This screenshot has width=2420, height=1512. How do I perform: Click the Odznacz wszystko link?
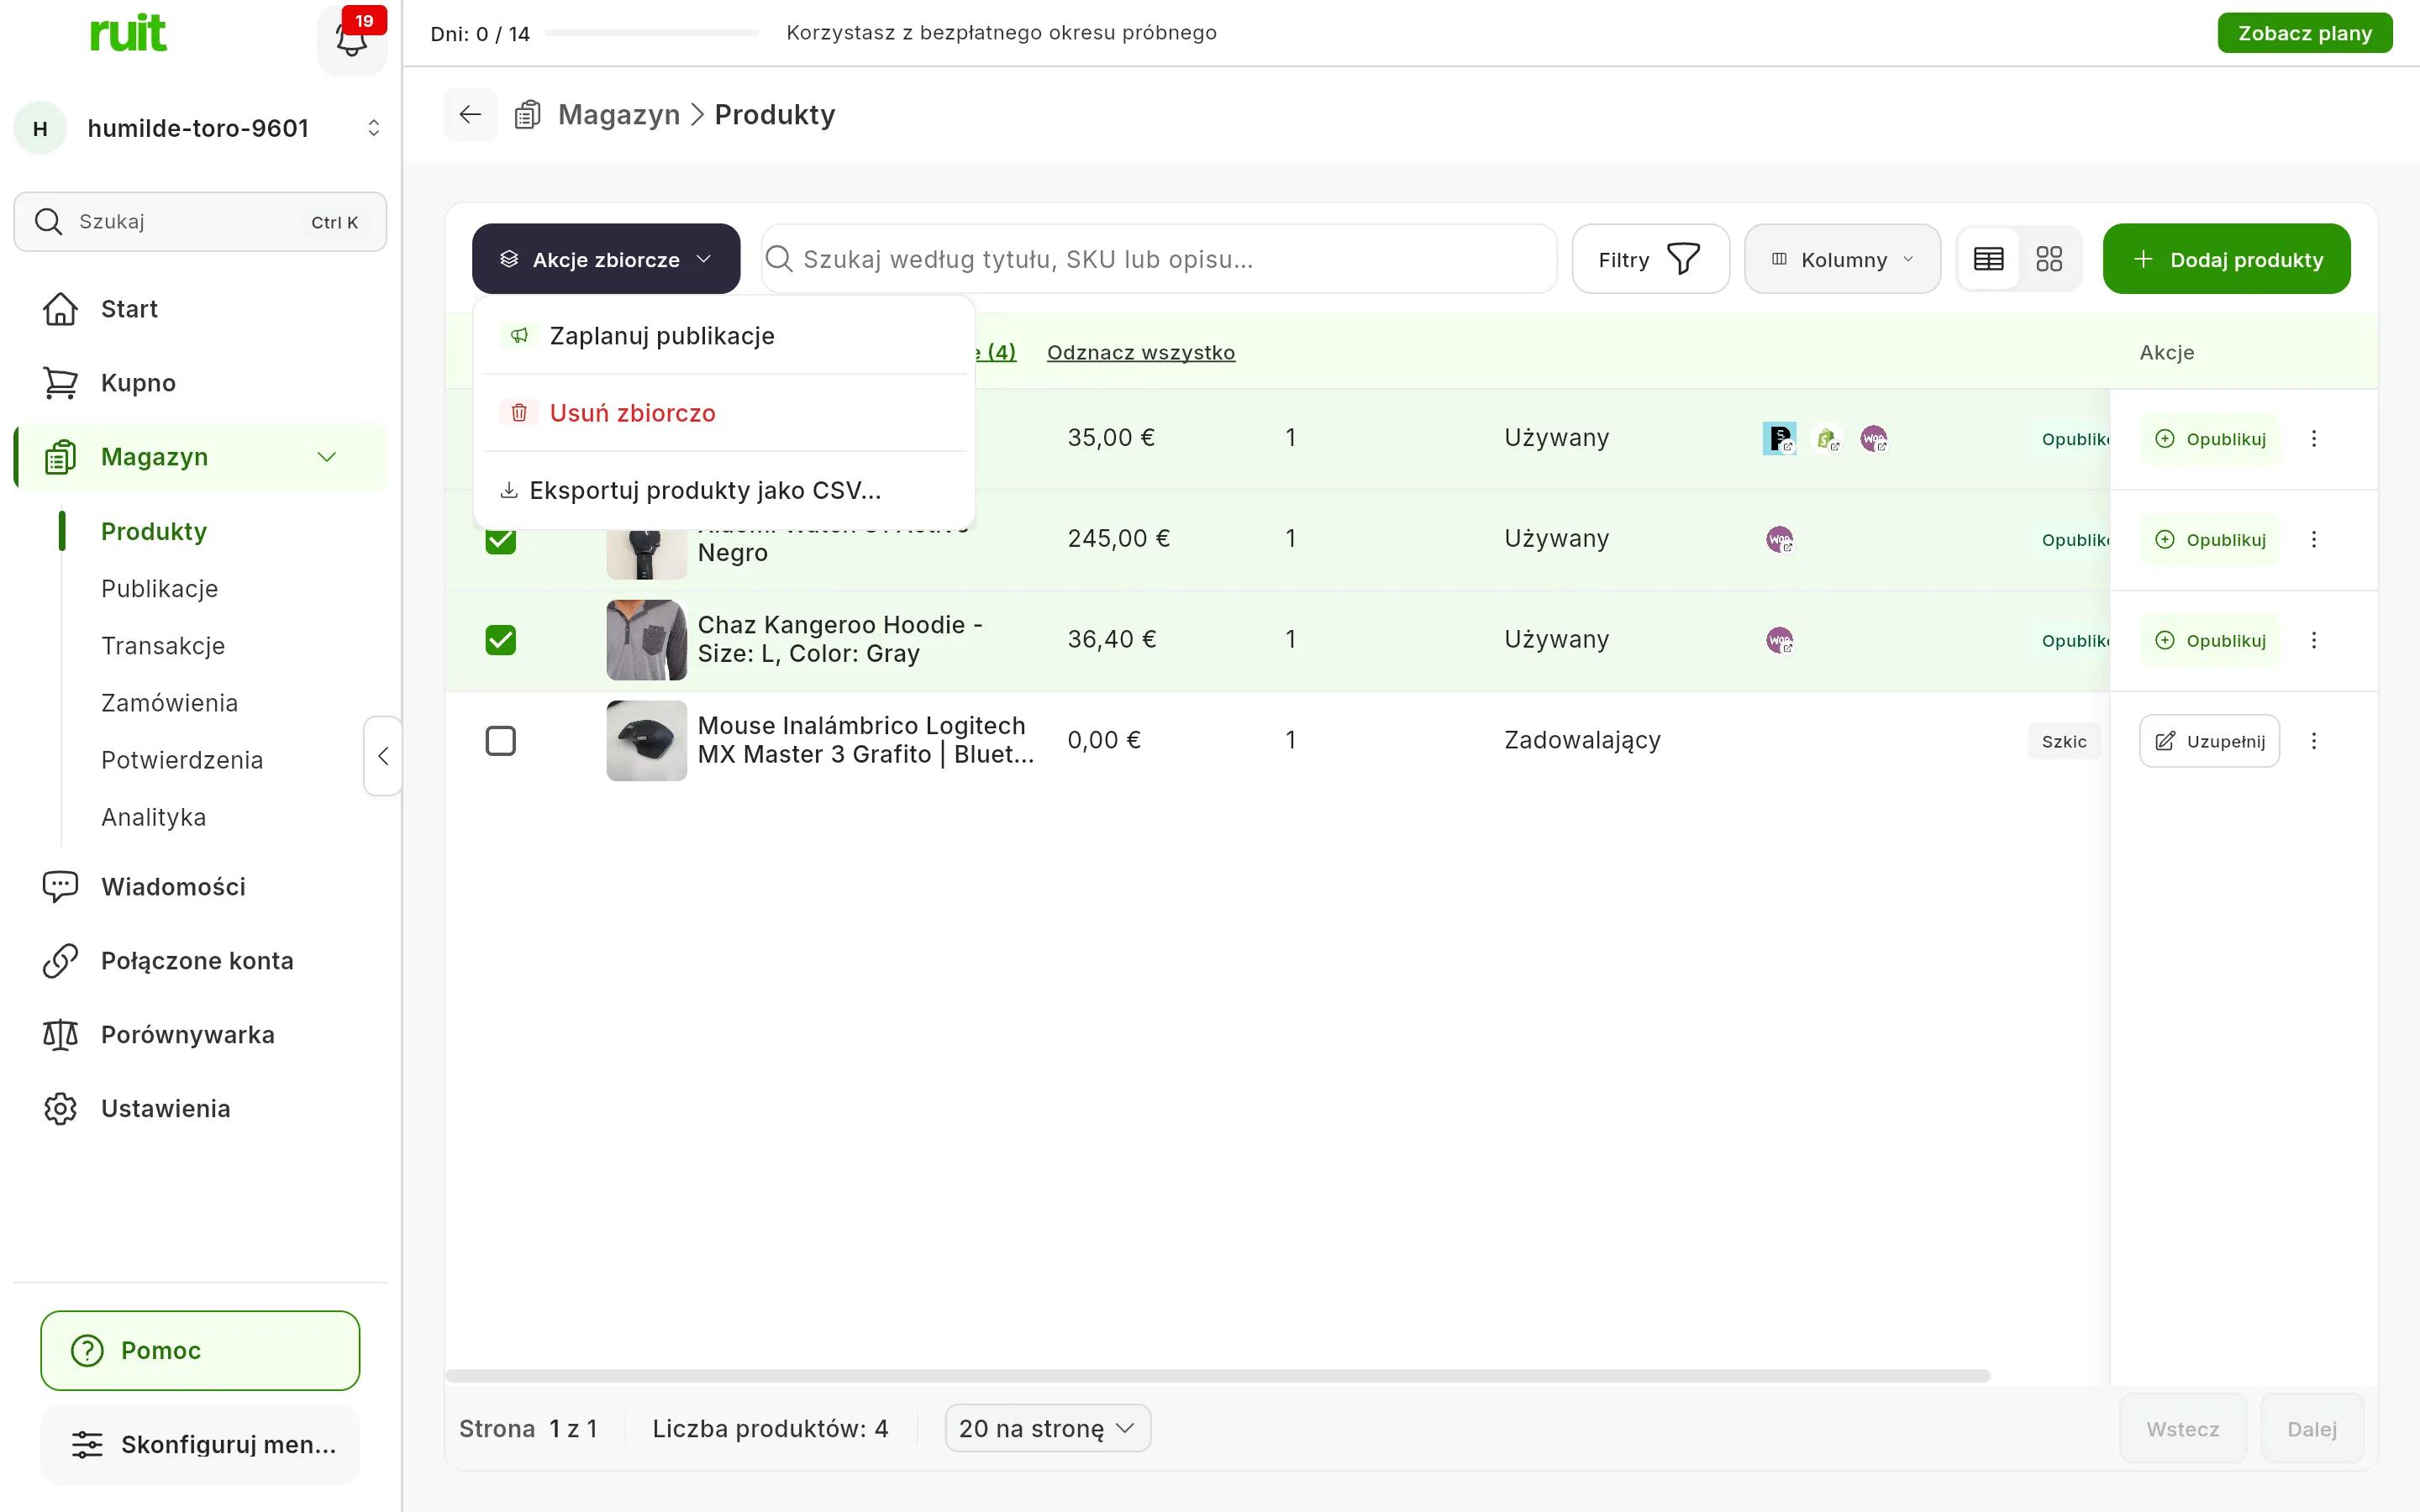pos(1141,352)
